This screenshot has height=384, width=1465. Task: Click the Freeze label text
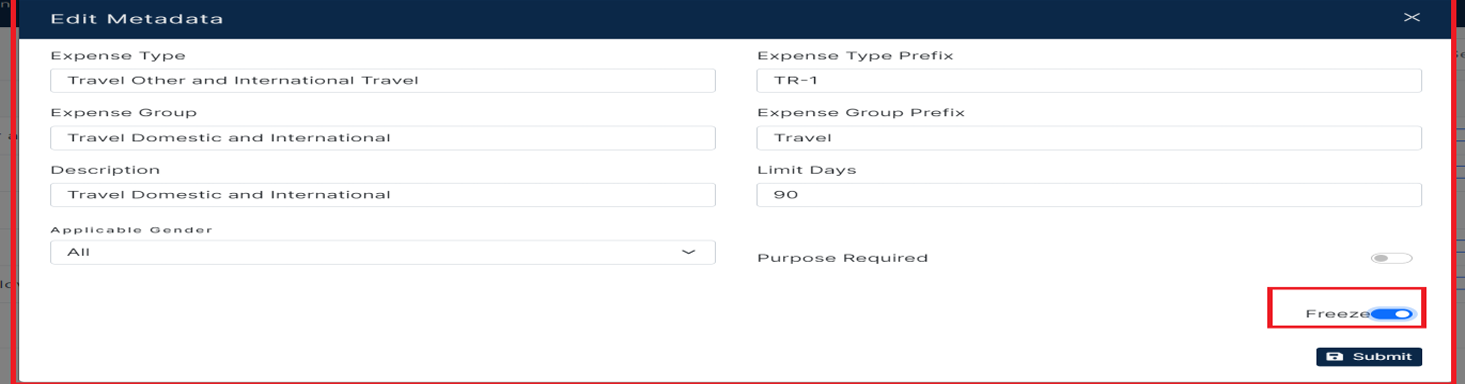[x=1337, y=314]
